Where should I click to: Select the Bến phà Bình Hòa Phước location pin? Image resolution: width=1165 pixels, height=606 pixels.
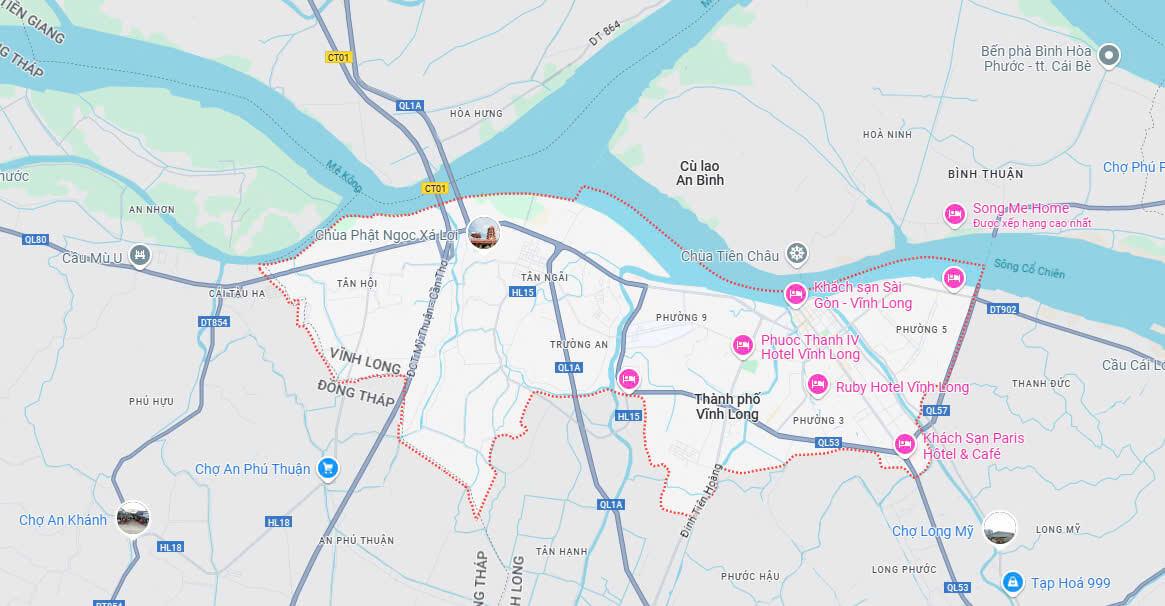(x=1109, y=56)
